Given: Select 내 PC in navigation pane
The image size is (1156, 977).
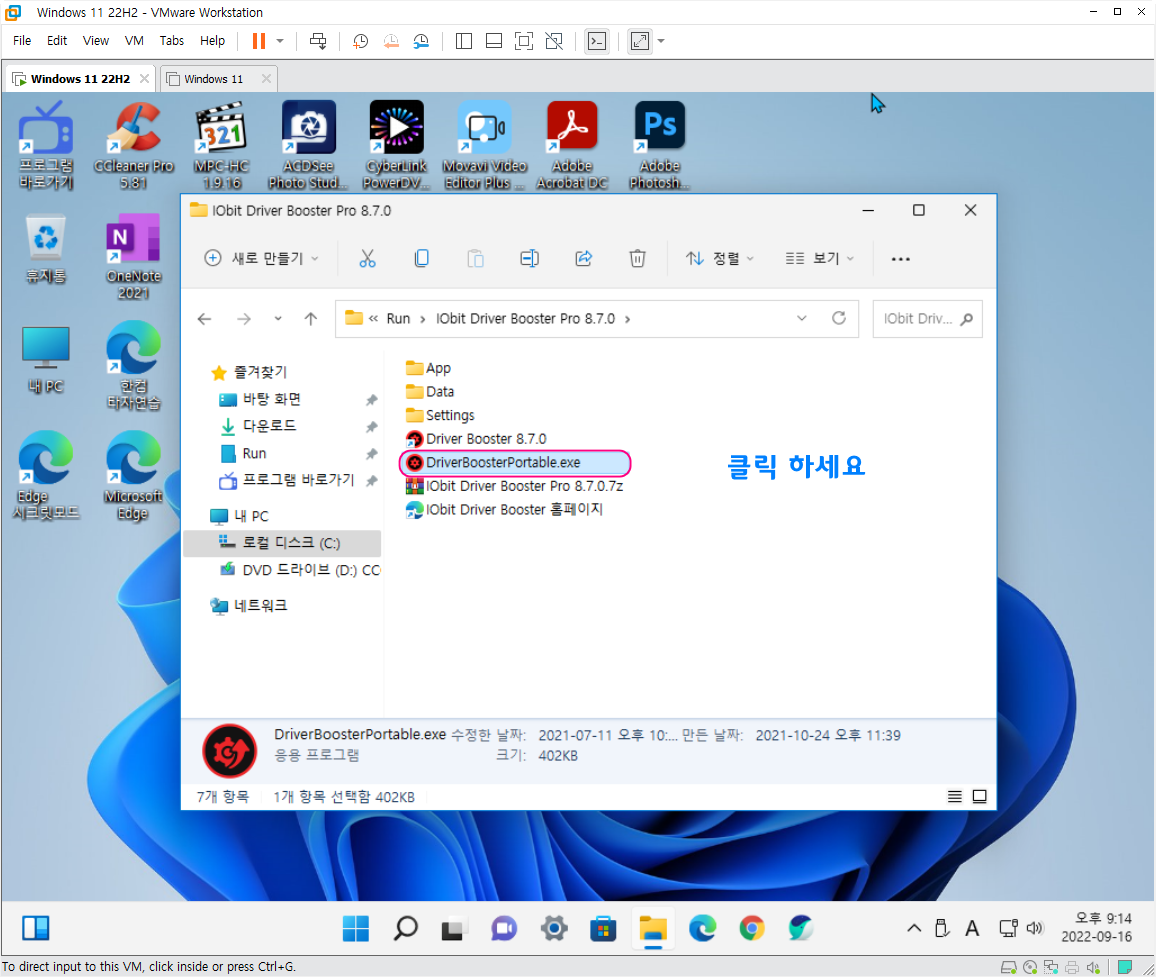Looking at the screenshot, I should click(240, 516).
